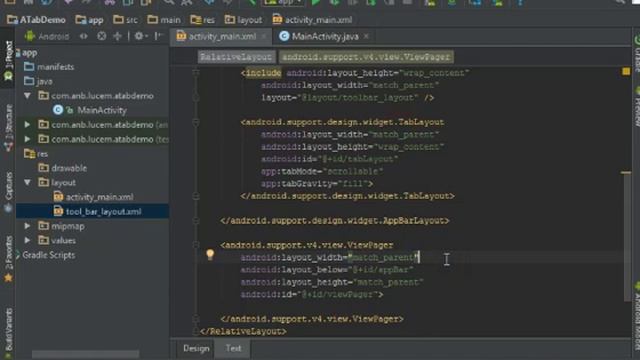Open project panel gear settings
This screenshot has height=360, width=640.
tap(140, 36)
